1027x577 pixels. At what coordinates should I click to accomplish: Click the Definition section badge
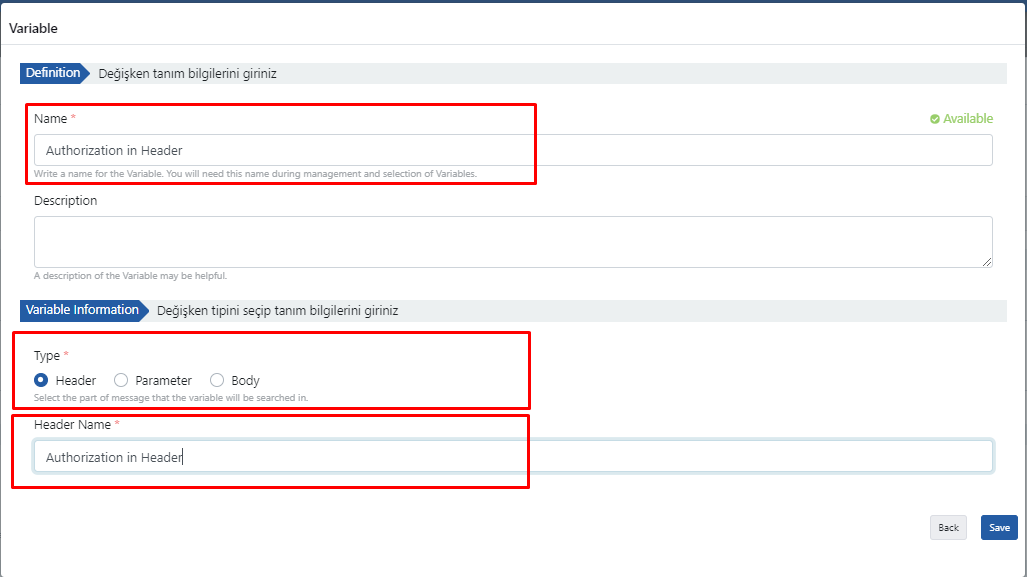tap(54, 73)
